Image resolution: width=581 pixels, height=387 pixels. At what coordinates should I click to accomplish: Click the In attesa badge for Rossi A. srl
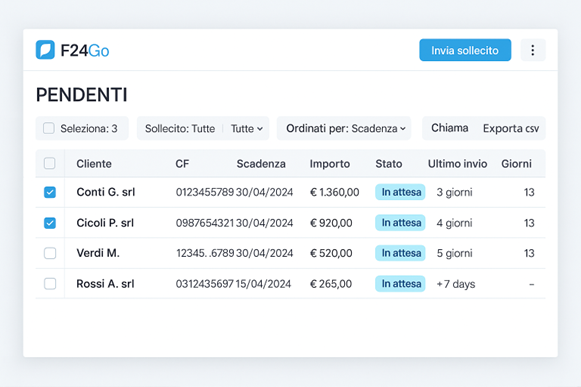400,284
